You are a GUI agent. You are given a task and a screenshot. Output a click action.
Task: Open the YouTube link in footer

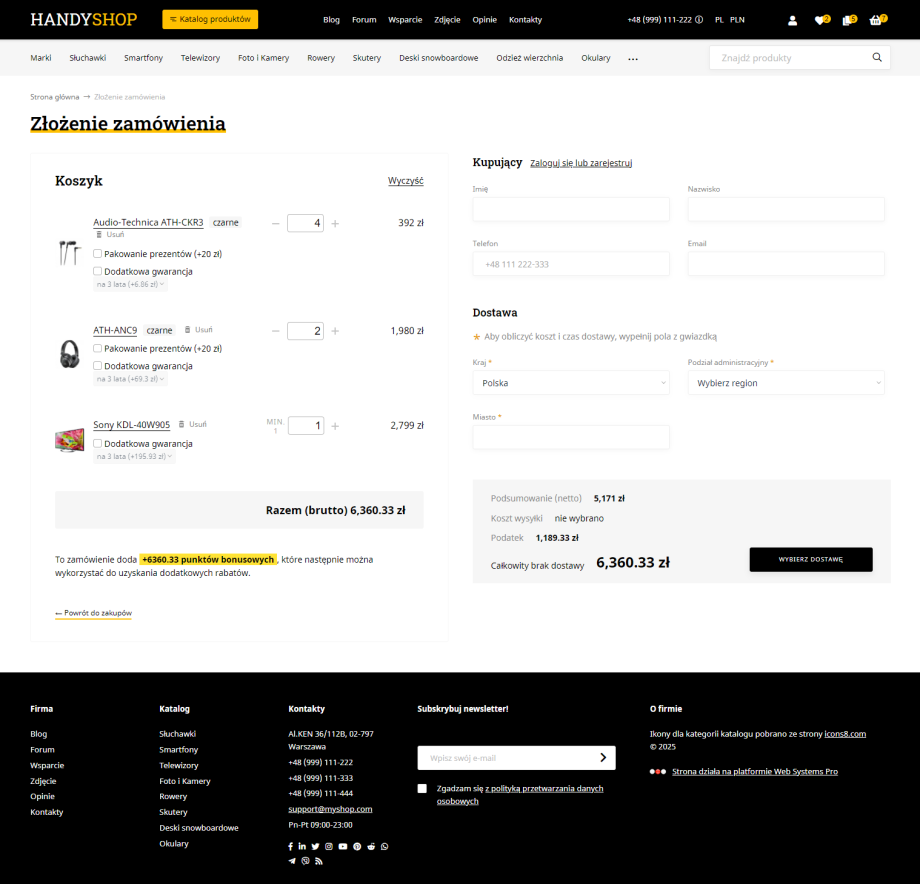tap(343, 846)
